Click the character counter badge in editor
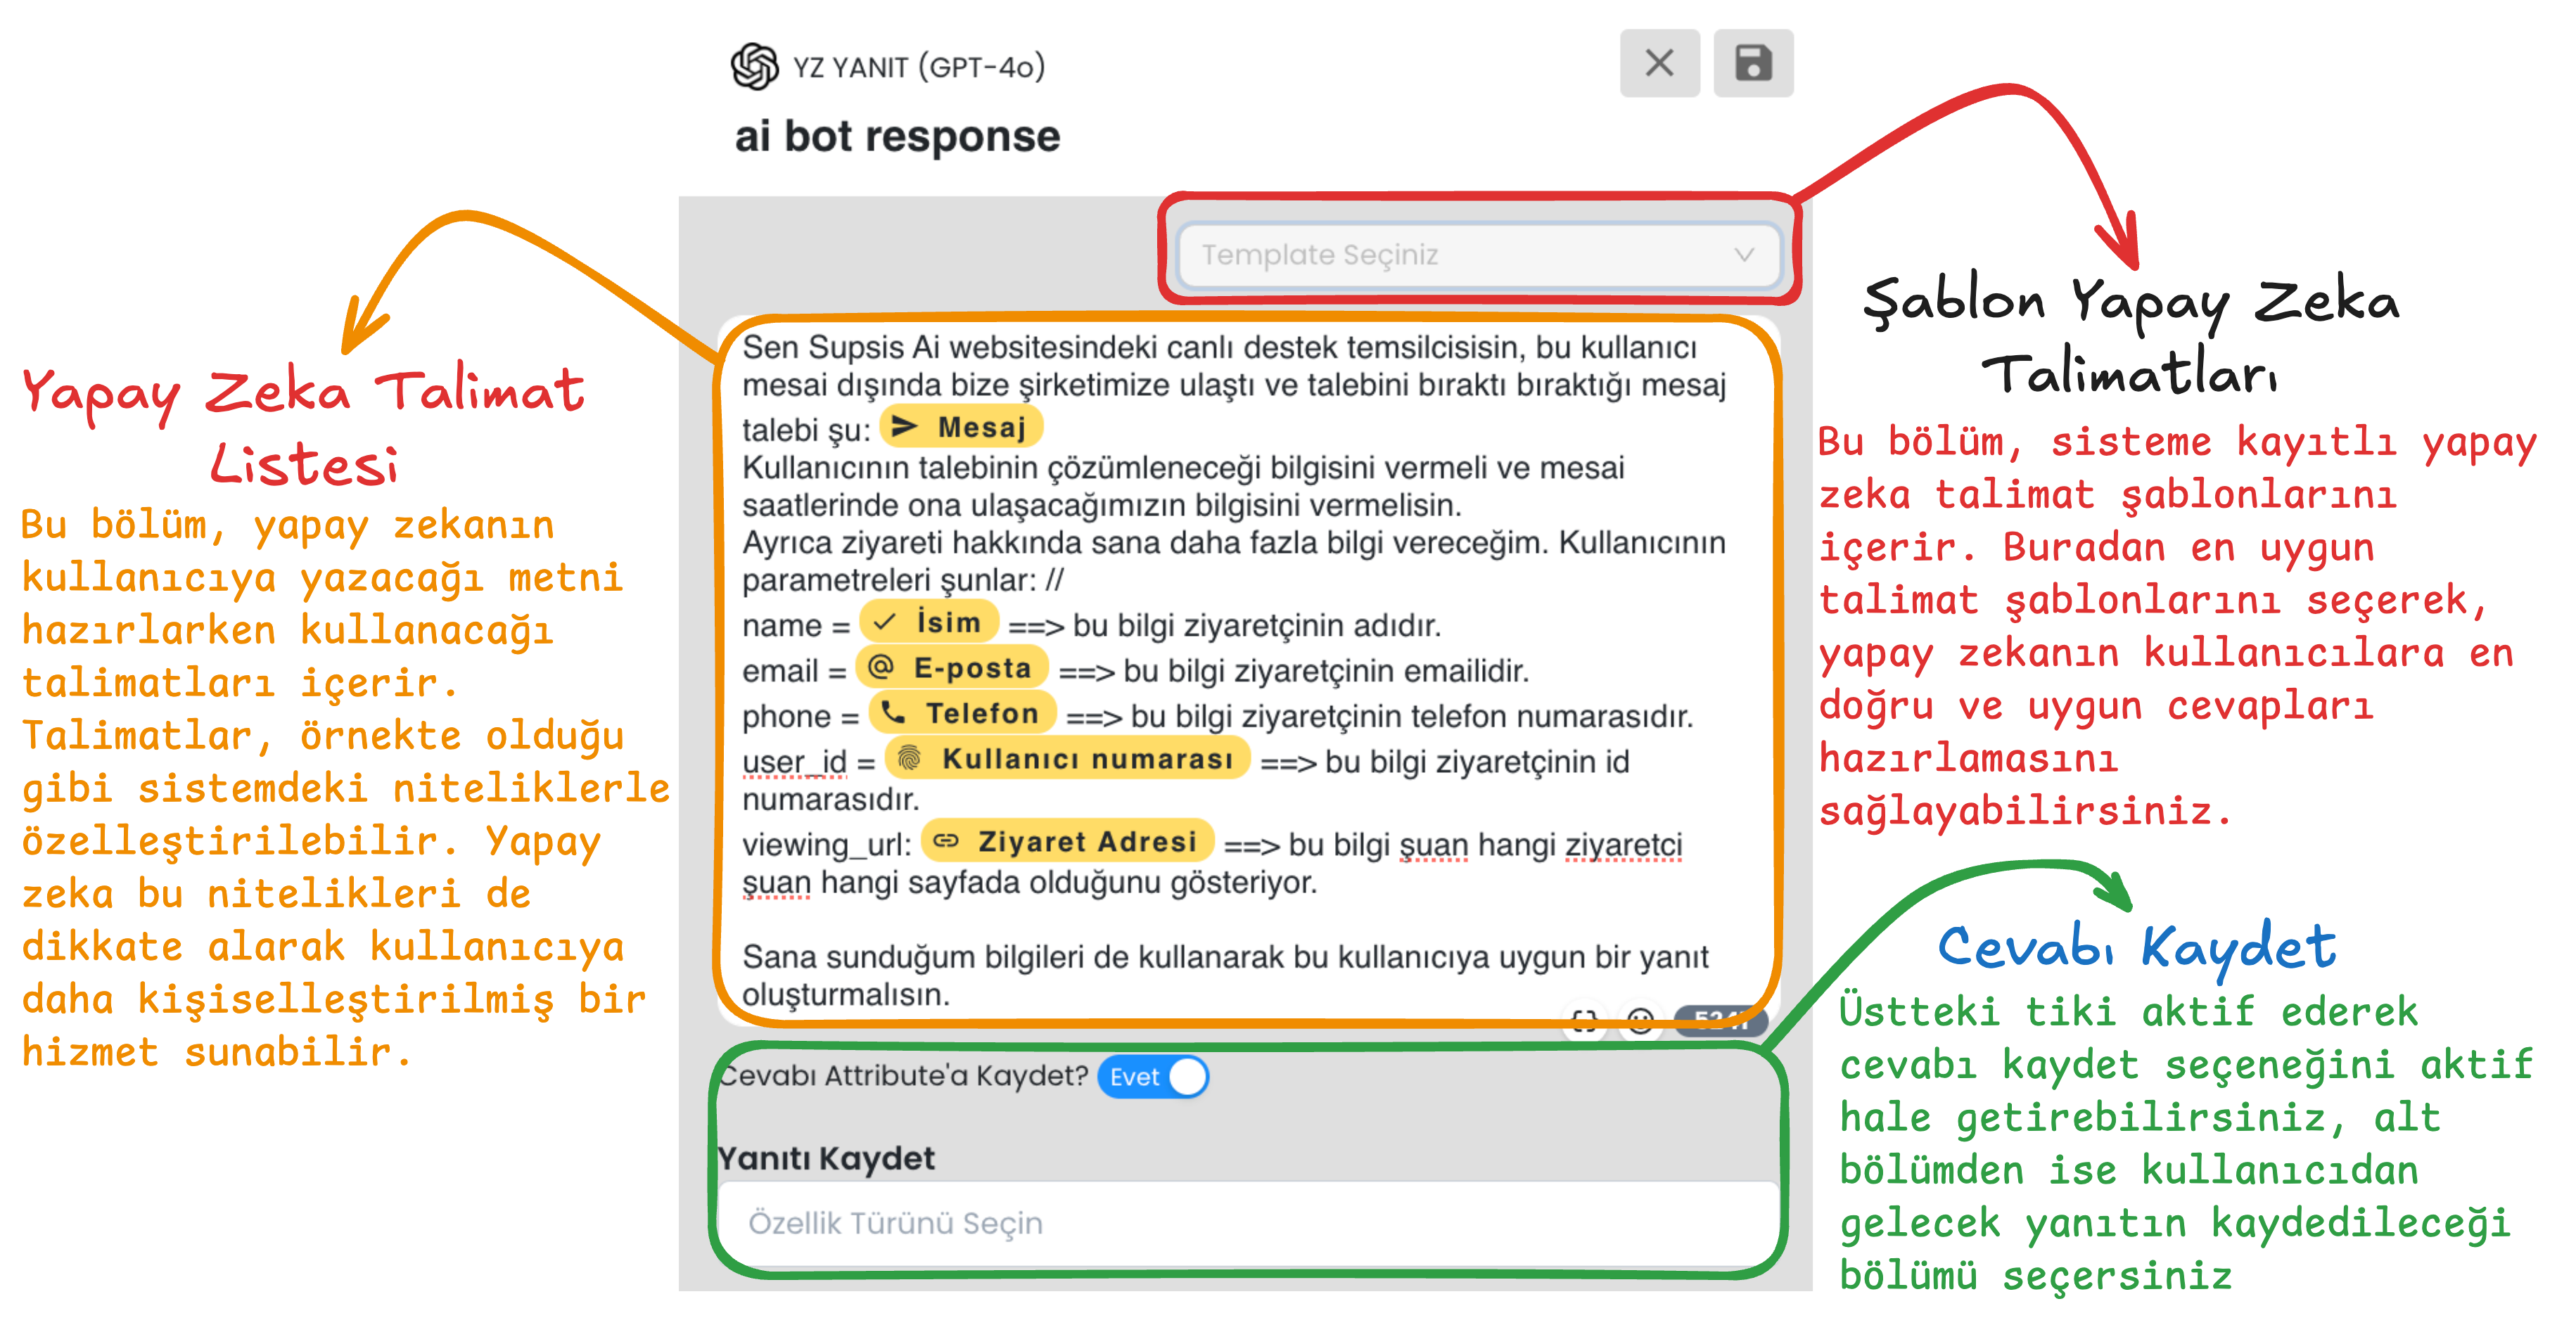 click(1720, 1021)
